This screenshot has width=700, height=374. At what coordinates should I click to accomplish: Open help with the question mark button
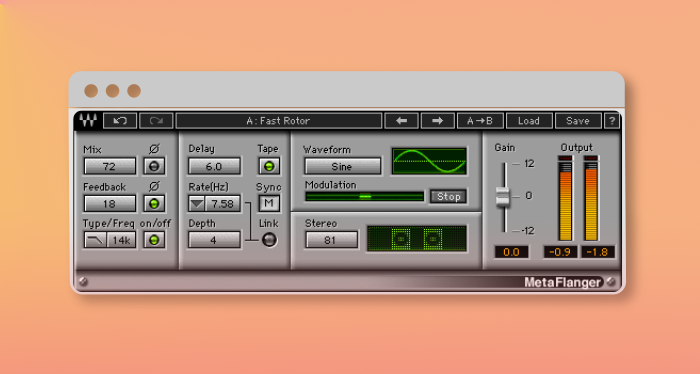612,121
